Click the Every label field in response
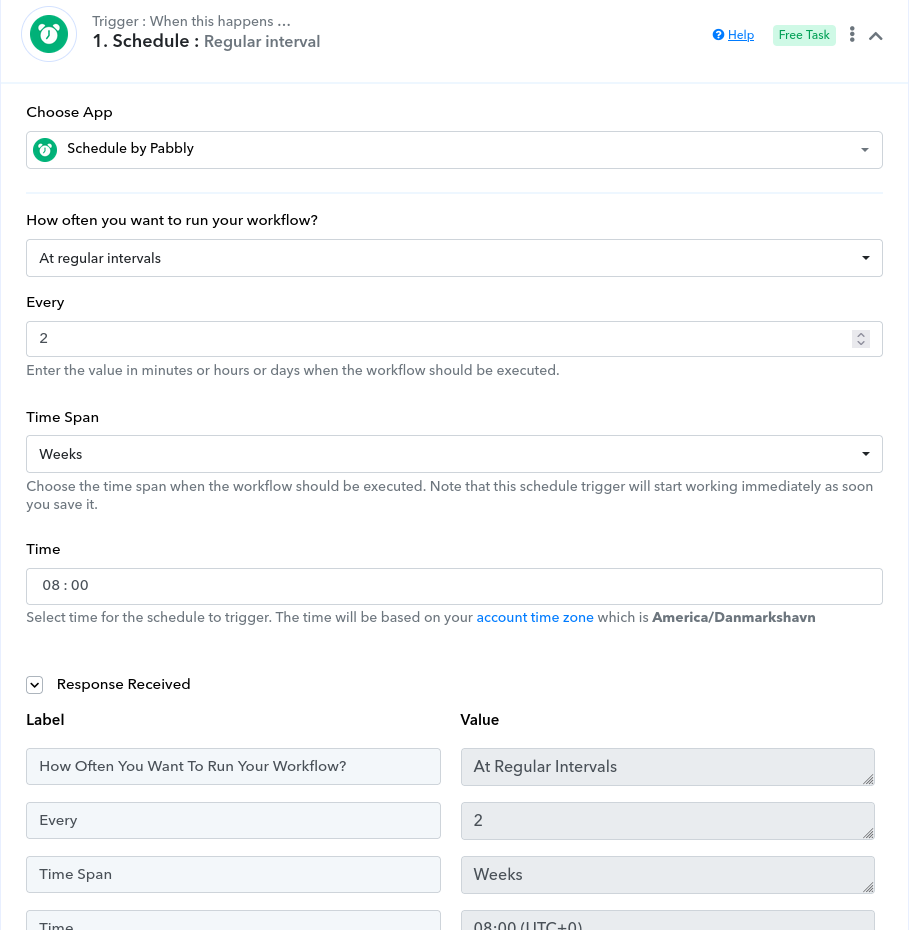 (233, 820)
